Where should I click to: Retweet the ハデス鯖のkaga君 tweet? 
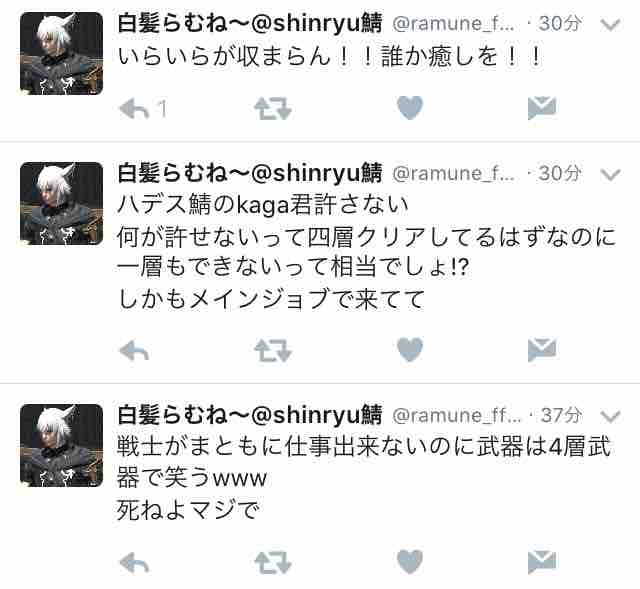point(273,351)
